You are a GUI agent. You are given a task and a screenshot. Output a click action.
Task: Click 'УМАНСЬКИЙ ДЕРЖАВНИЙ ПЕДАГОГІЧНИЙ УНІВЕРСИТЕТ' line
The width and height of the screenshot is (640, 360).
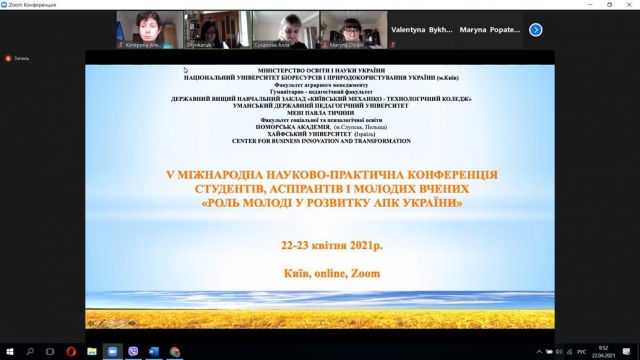[x=320, y=106]
